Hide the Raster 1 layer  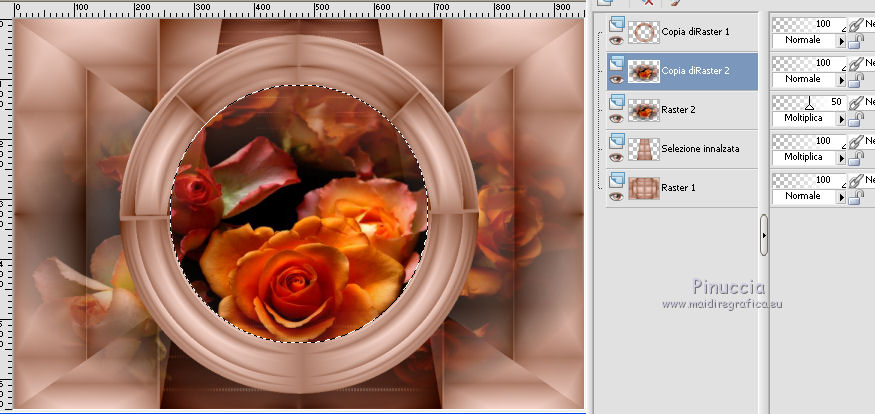pos(616,195)
